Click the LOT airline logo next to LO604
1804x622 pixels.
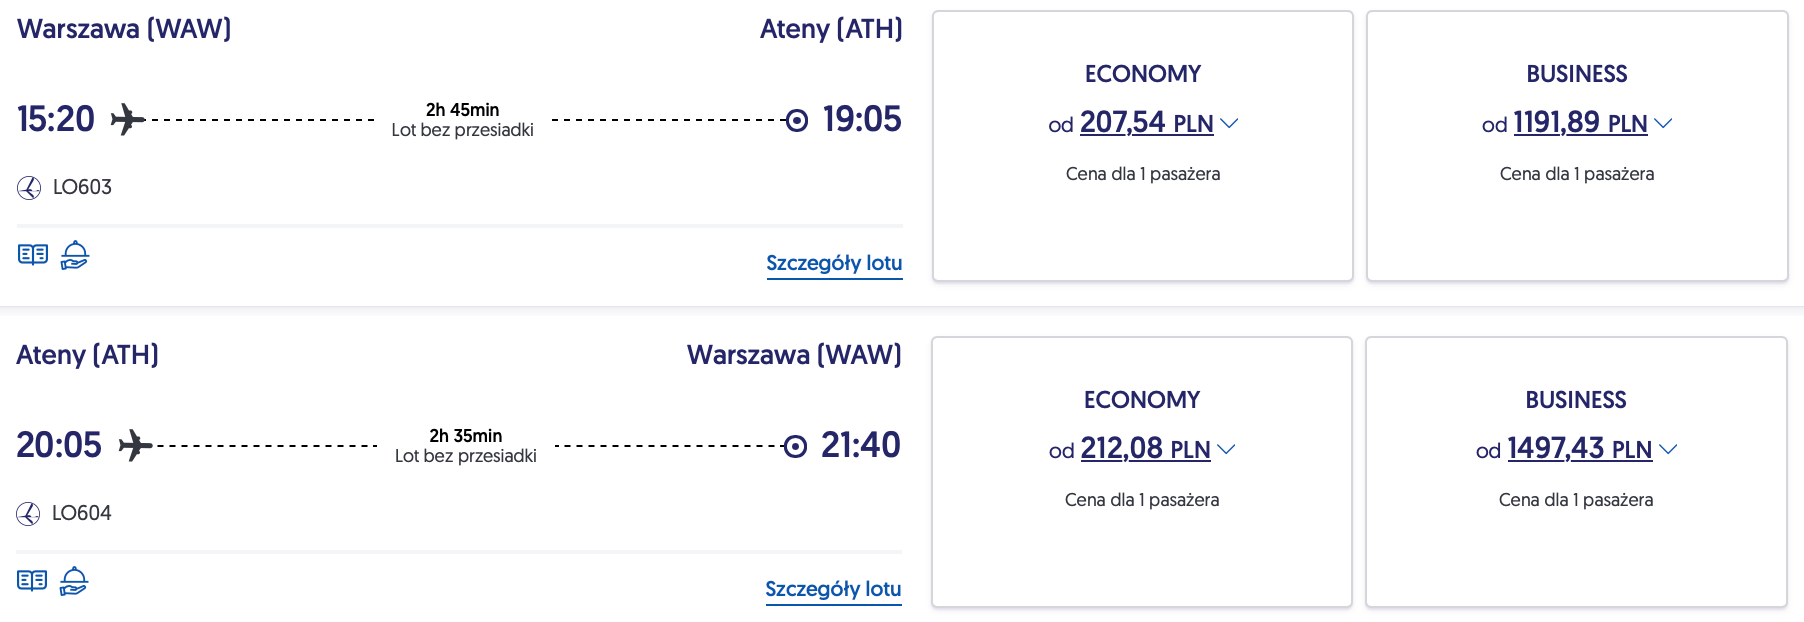(x=28, y=514)
